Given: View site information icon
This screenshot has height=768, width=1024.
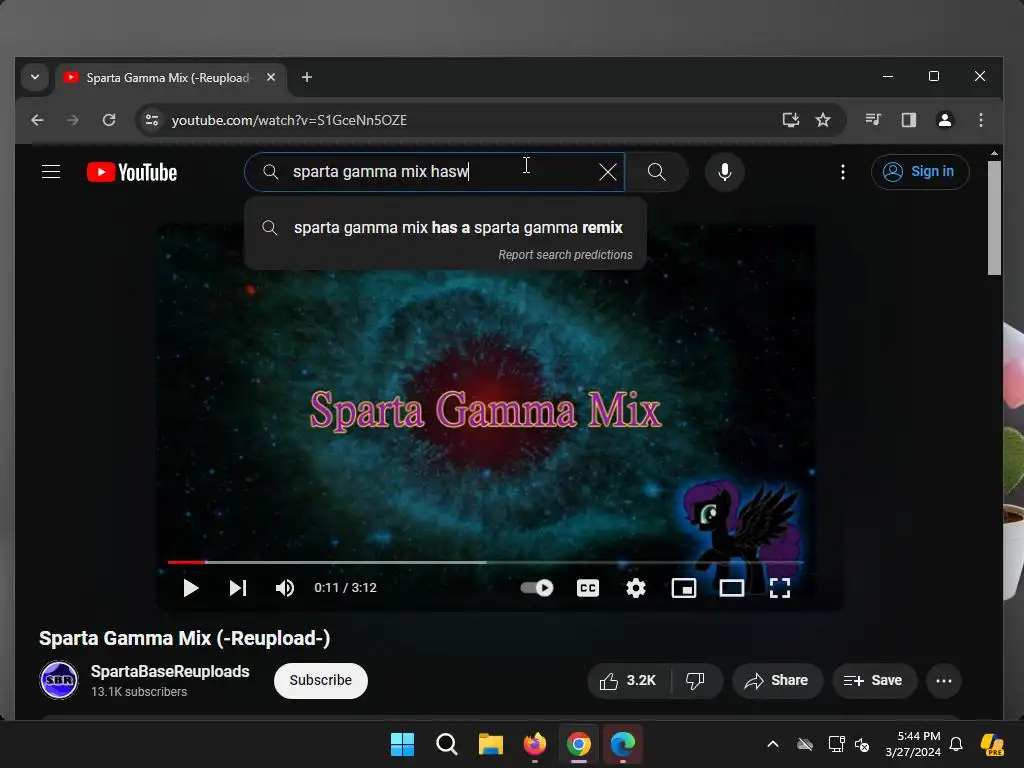Looking at the screenshot, I should point(152,120).
